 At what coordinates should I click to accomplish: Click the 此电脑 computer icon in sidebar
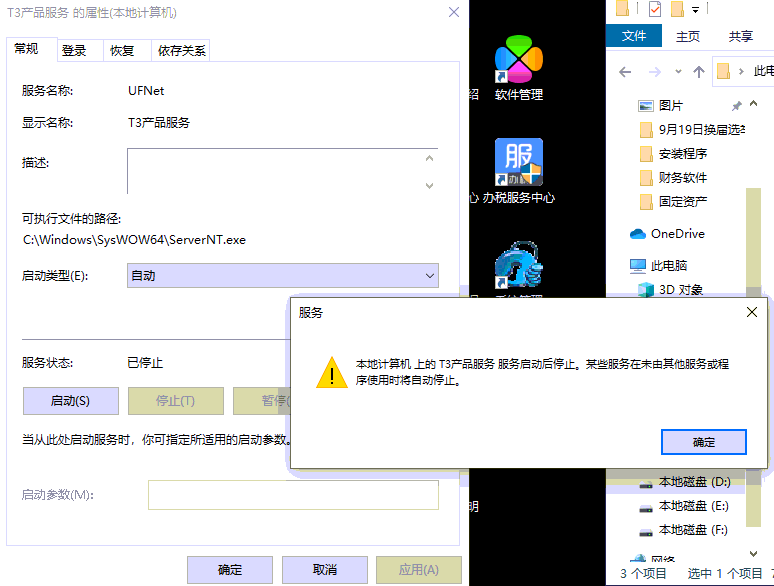[638, 266]
